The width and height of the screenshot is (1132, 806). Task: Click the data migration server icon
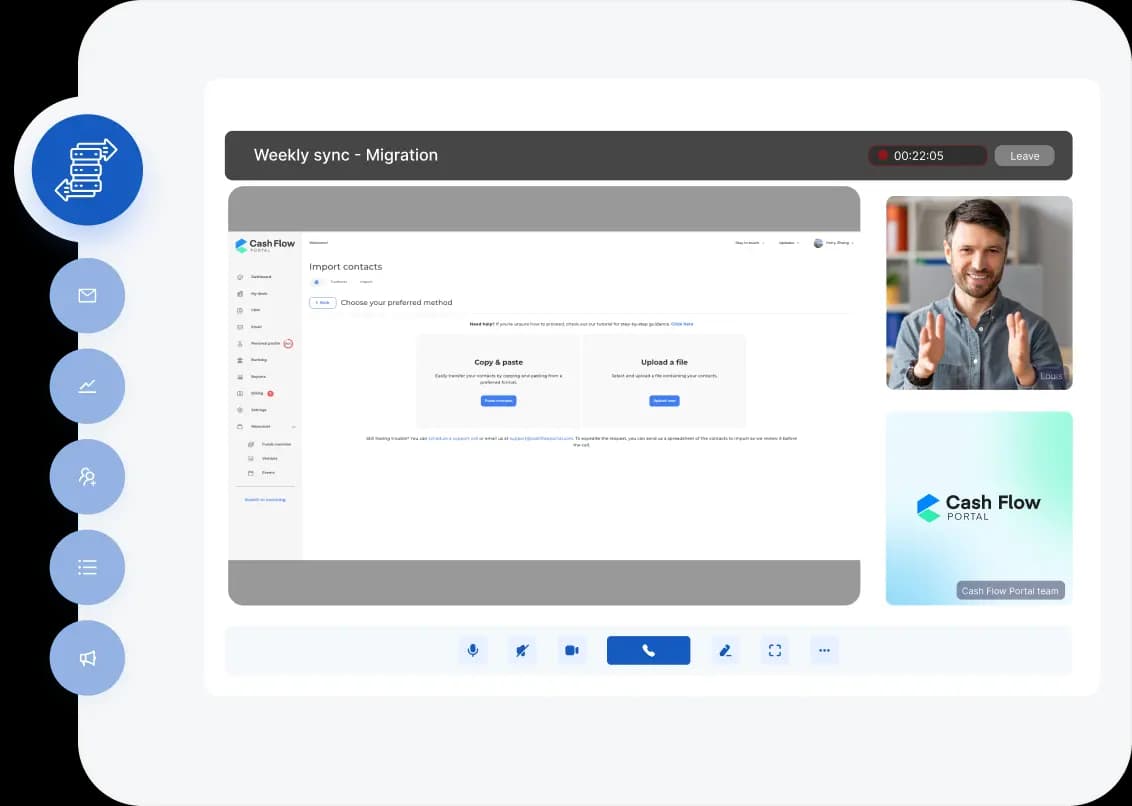tap(87, 169)
